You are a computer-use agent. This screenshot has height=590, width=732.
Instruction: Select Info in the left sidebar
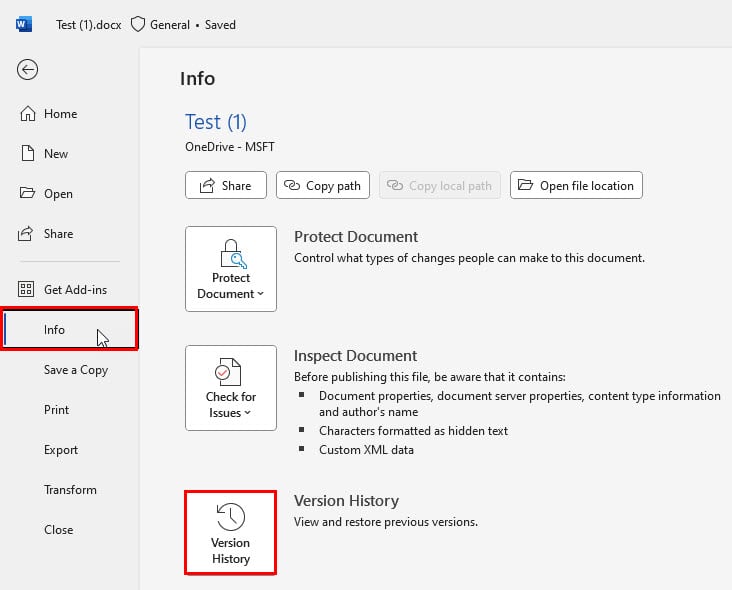(x=54, y=330)
